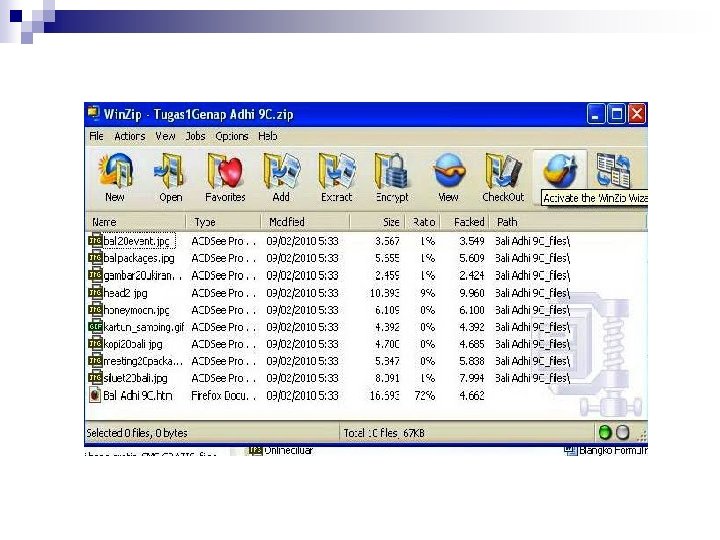720x540 pixels.
Task: Select the file balpackages.jpg
Action: [x=139, y=258]
